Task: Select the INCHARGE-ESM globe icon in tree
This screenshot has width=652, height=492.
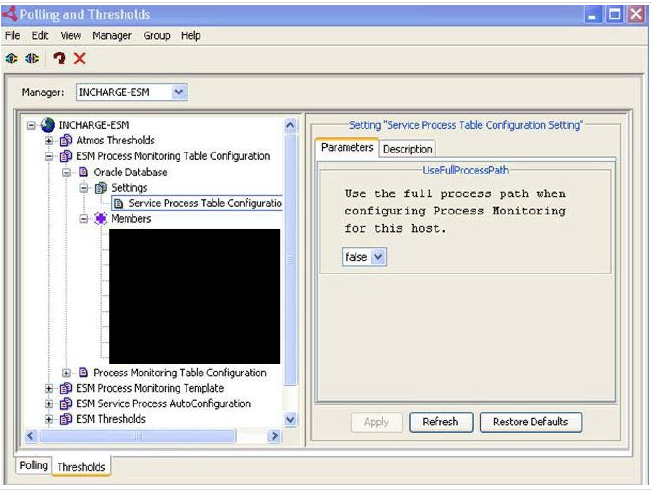Action: point(48,125)
